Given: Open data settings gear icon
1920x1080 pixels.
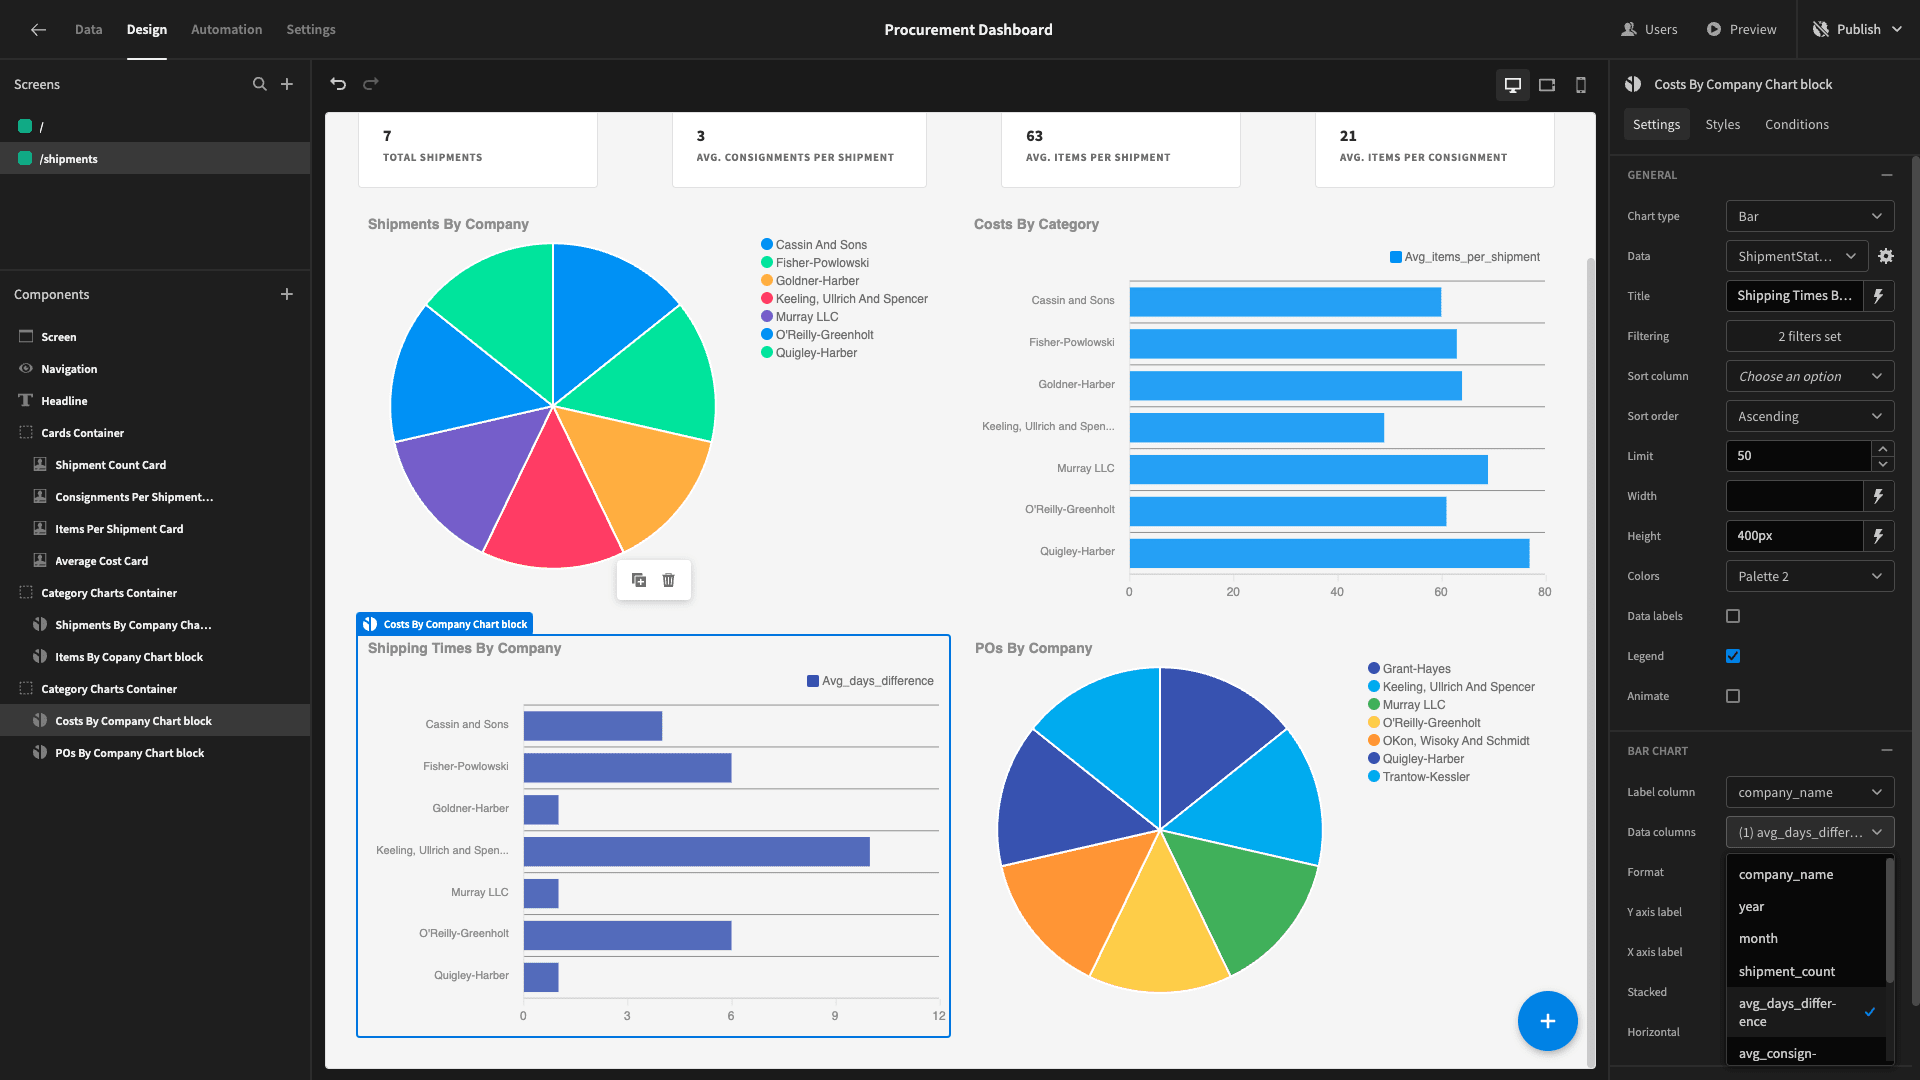Looking at the screenshot, I should (1886, 256).
